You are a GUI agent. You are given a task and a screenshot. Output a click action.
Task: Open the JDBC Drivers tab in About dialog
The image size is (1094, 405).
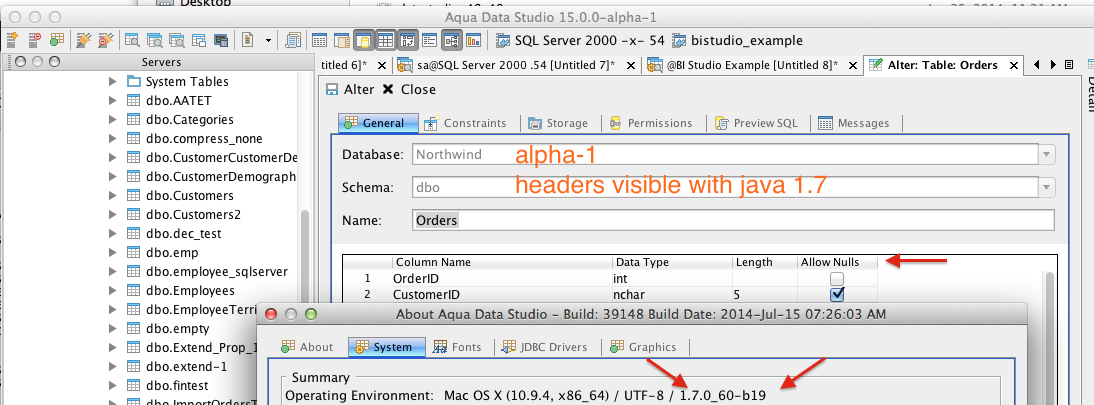(x=546, y=346)
